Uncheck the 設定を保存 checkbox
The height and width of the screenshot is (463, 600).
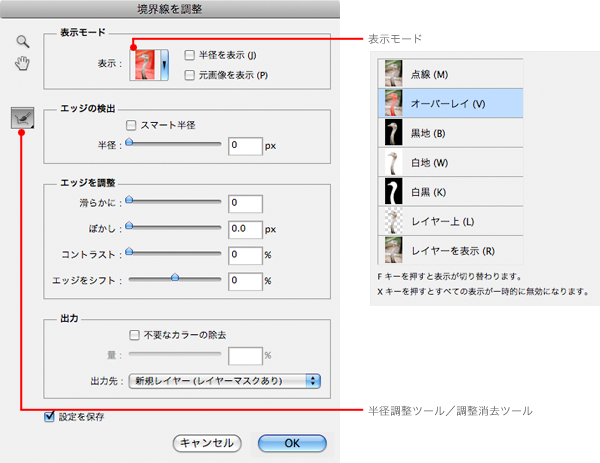[50, 417]
